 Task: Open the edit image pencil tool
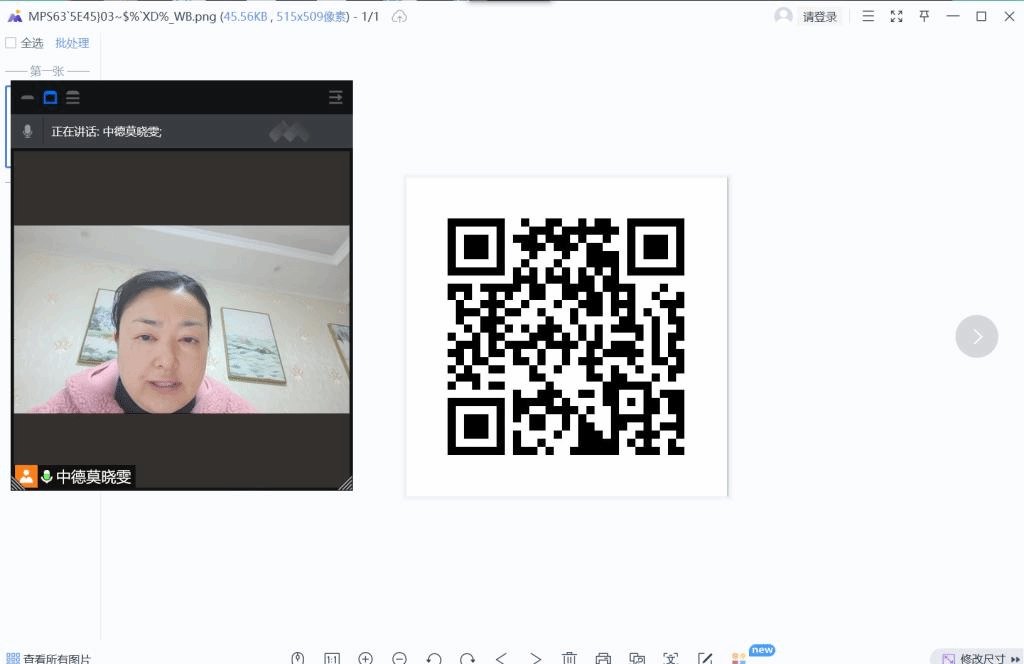[x=705, y=658]
